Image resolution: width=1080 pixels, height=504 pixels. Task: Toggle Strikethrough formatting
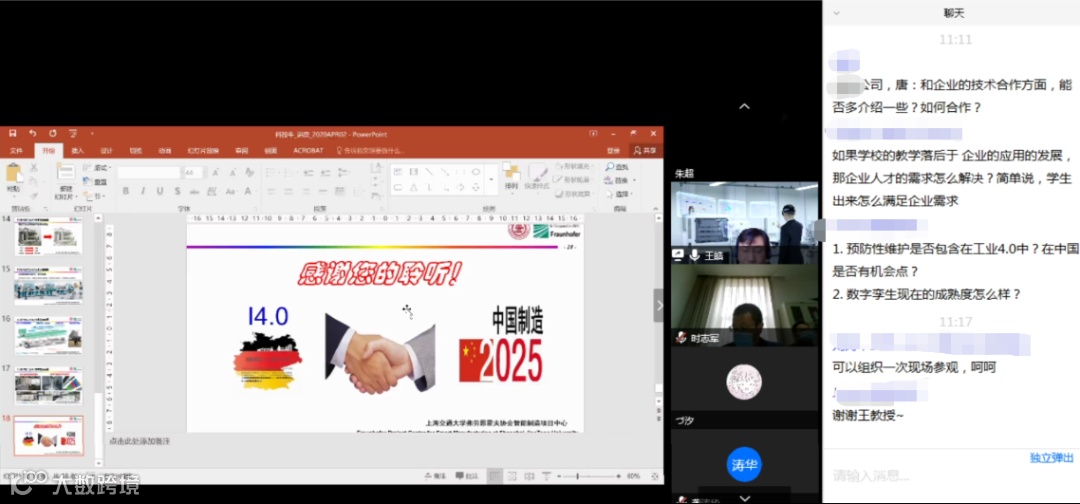pos(194,191)
